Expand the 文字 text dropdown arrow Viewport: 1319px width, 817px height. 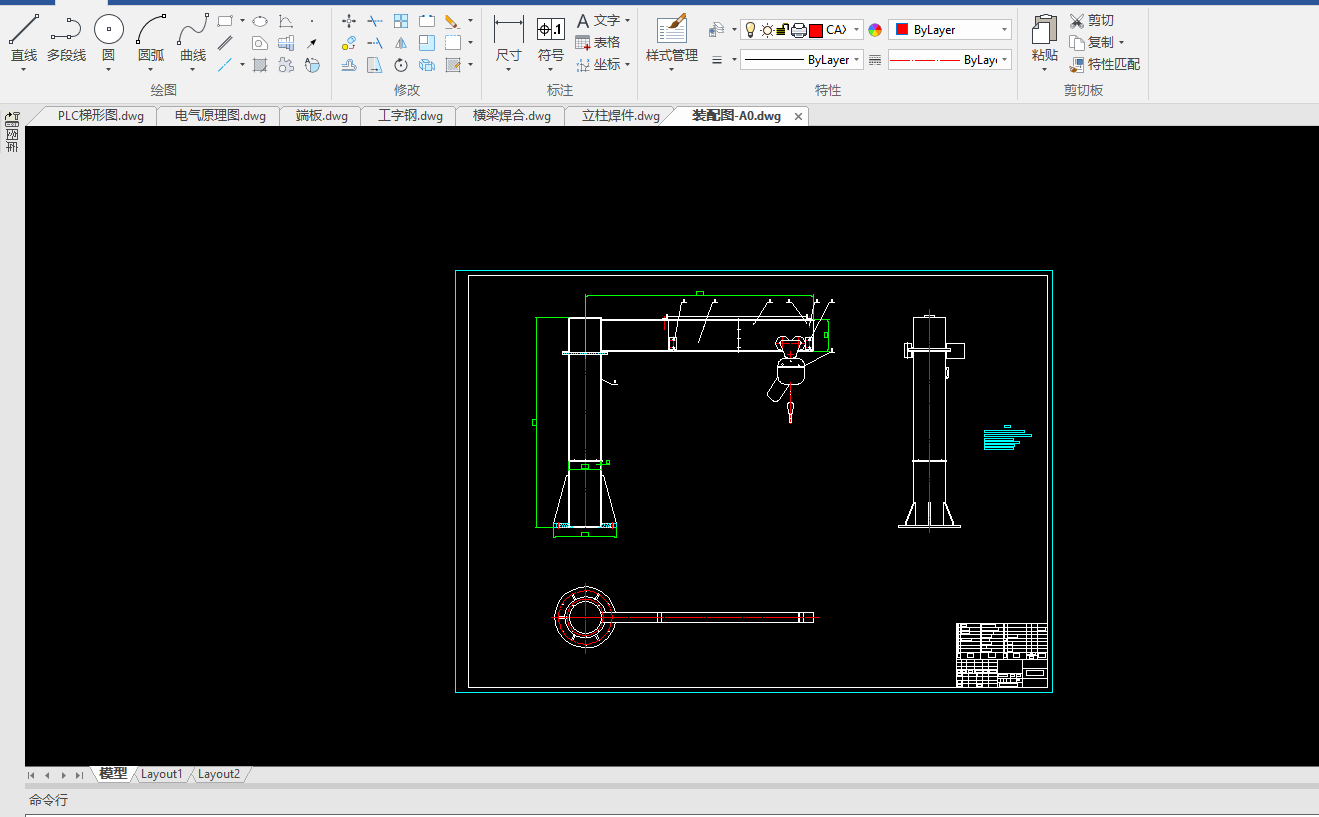tap(627, 20)
